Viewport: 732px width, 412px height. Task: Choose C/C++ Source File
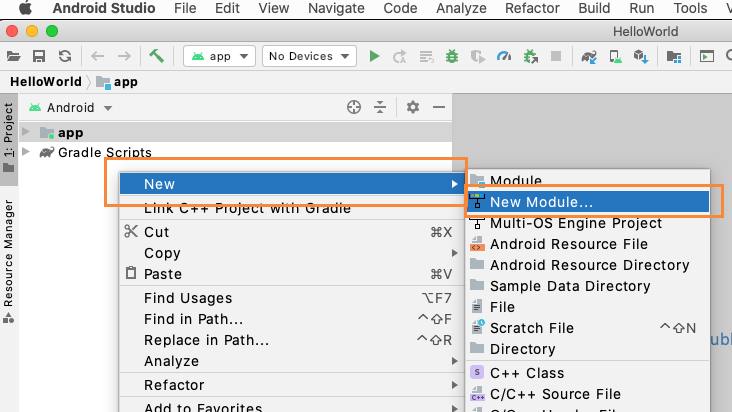588,394
